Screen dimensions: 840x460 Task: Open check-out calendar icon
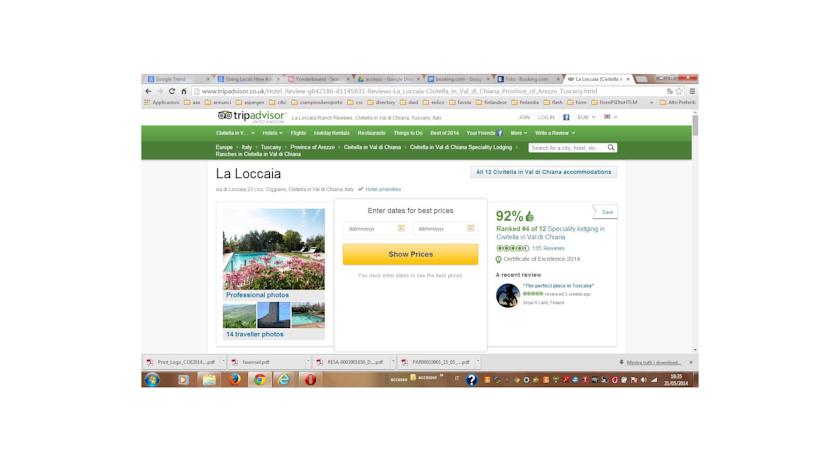pyautogui.click(x=470, y=229)
